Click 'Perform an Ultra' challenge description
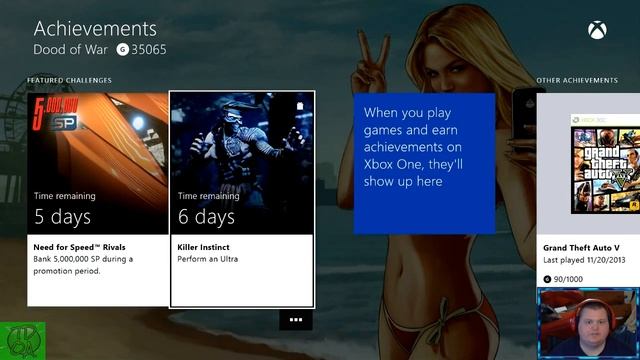Image resolution: width=640 pixels, height=360 pixels. (x=207, y=259)
